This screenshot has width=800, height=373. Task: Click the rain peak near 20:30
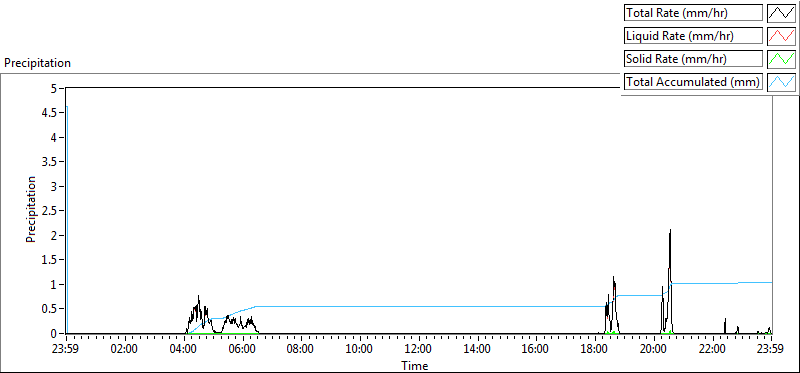coord(670,230)
